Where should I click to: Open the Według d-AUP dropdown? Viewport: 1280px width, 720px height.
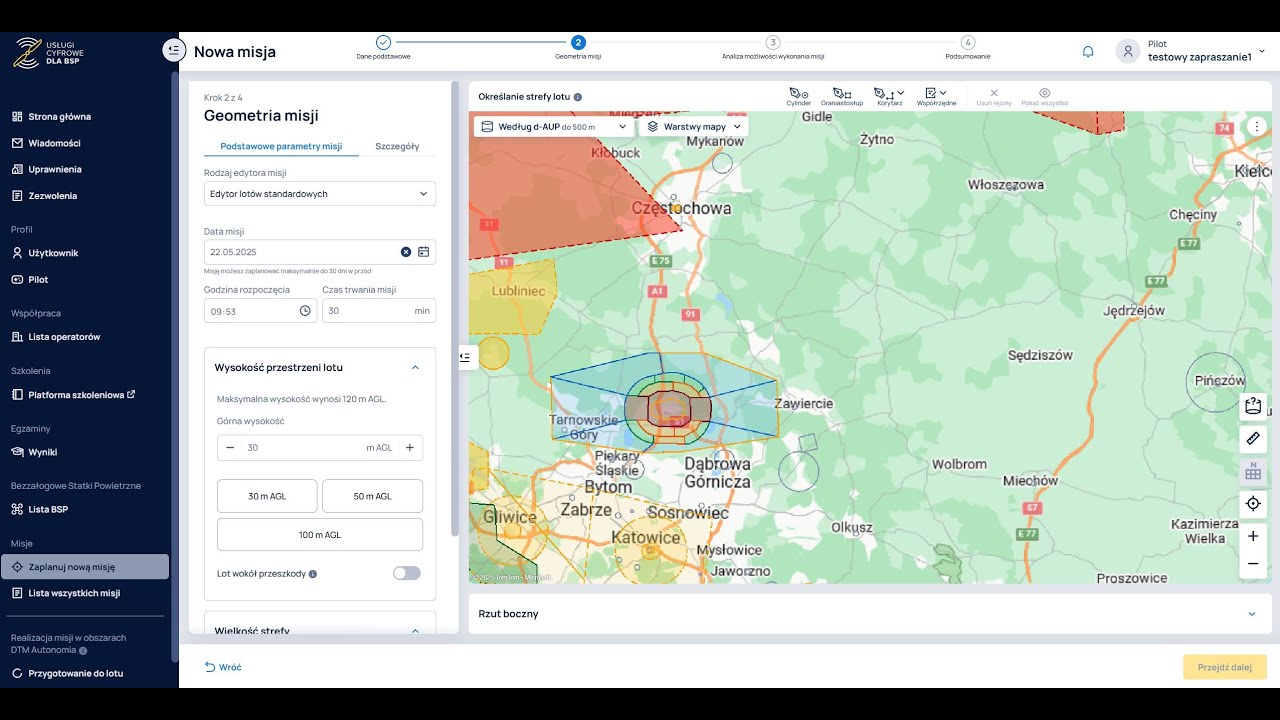pos(553,127)
